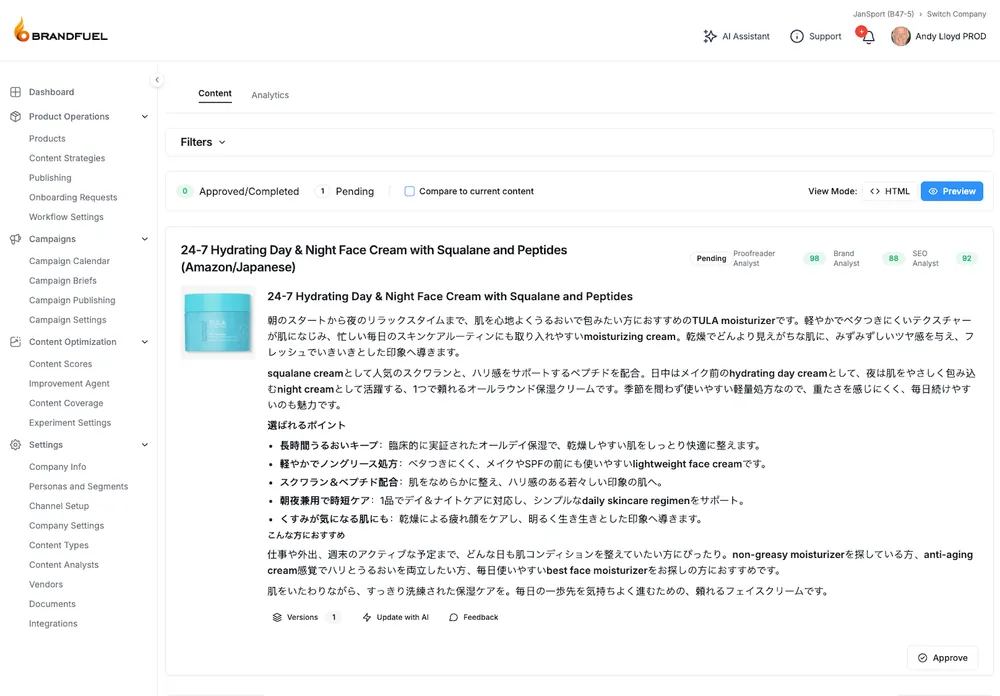
Task: Click the Pending status badge
Action: tap(711, 258)
